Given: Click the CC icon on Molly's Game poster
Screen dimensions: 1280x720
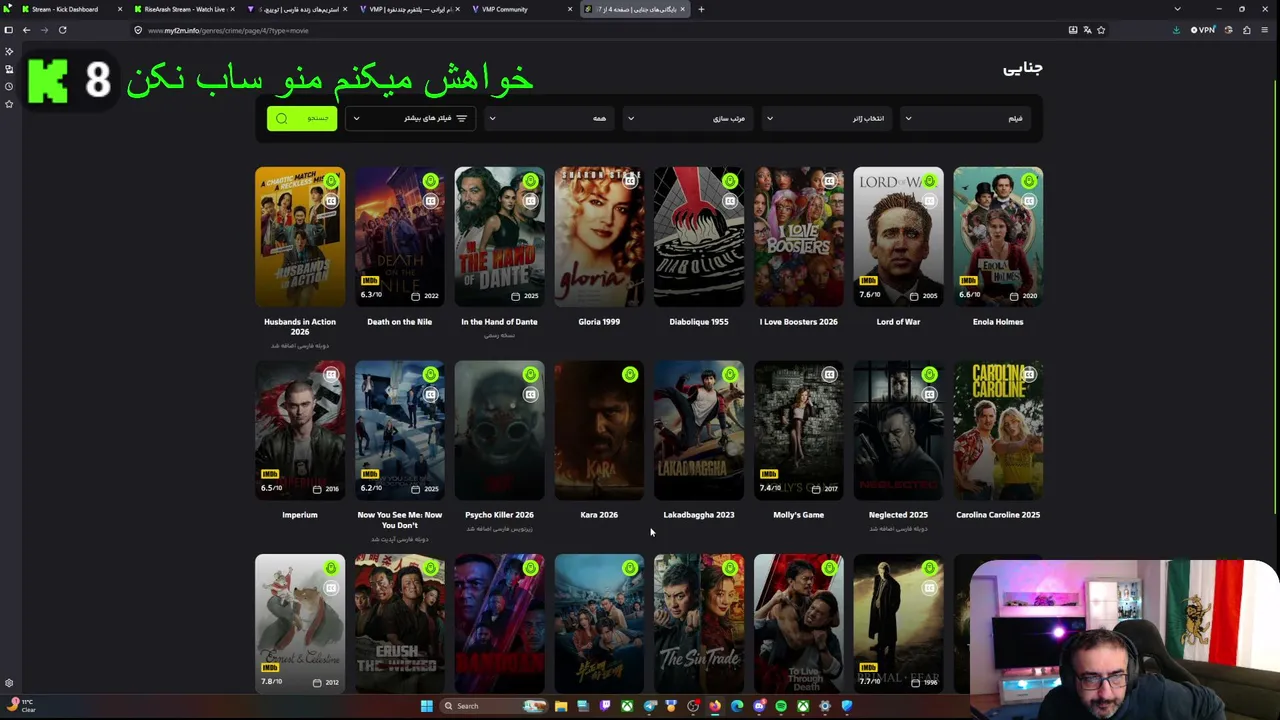Looking at the screenshot, I should point(830,374).
